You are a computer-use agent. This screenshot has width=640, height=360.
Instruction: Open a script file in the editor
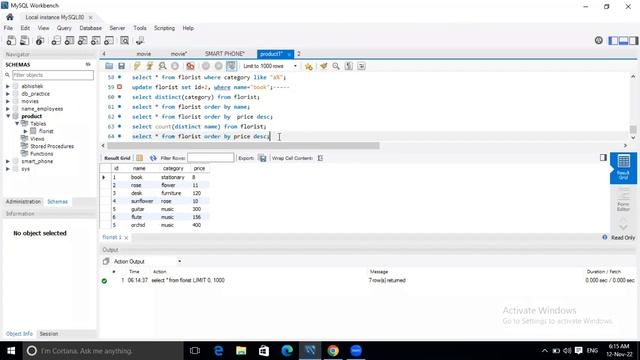109,66
